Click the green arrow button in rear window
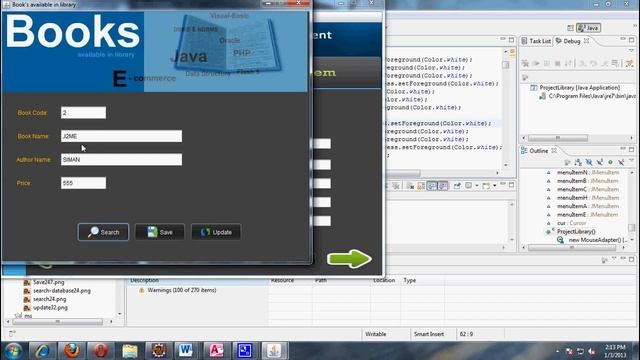 tap(349, 259)
